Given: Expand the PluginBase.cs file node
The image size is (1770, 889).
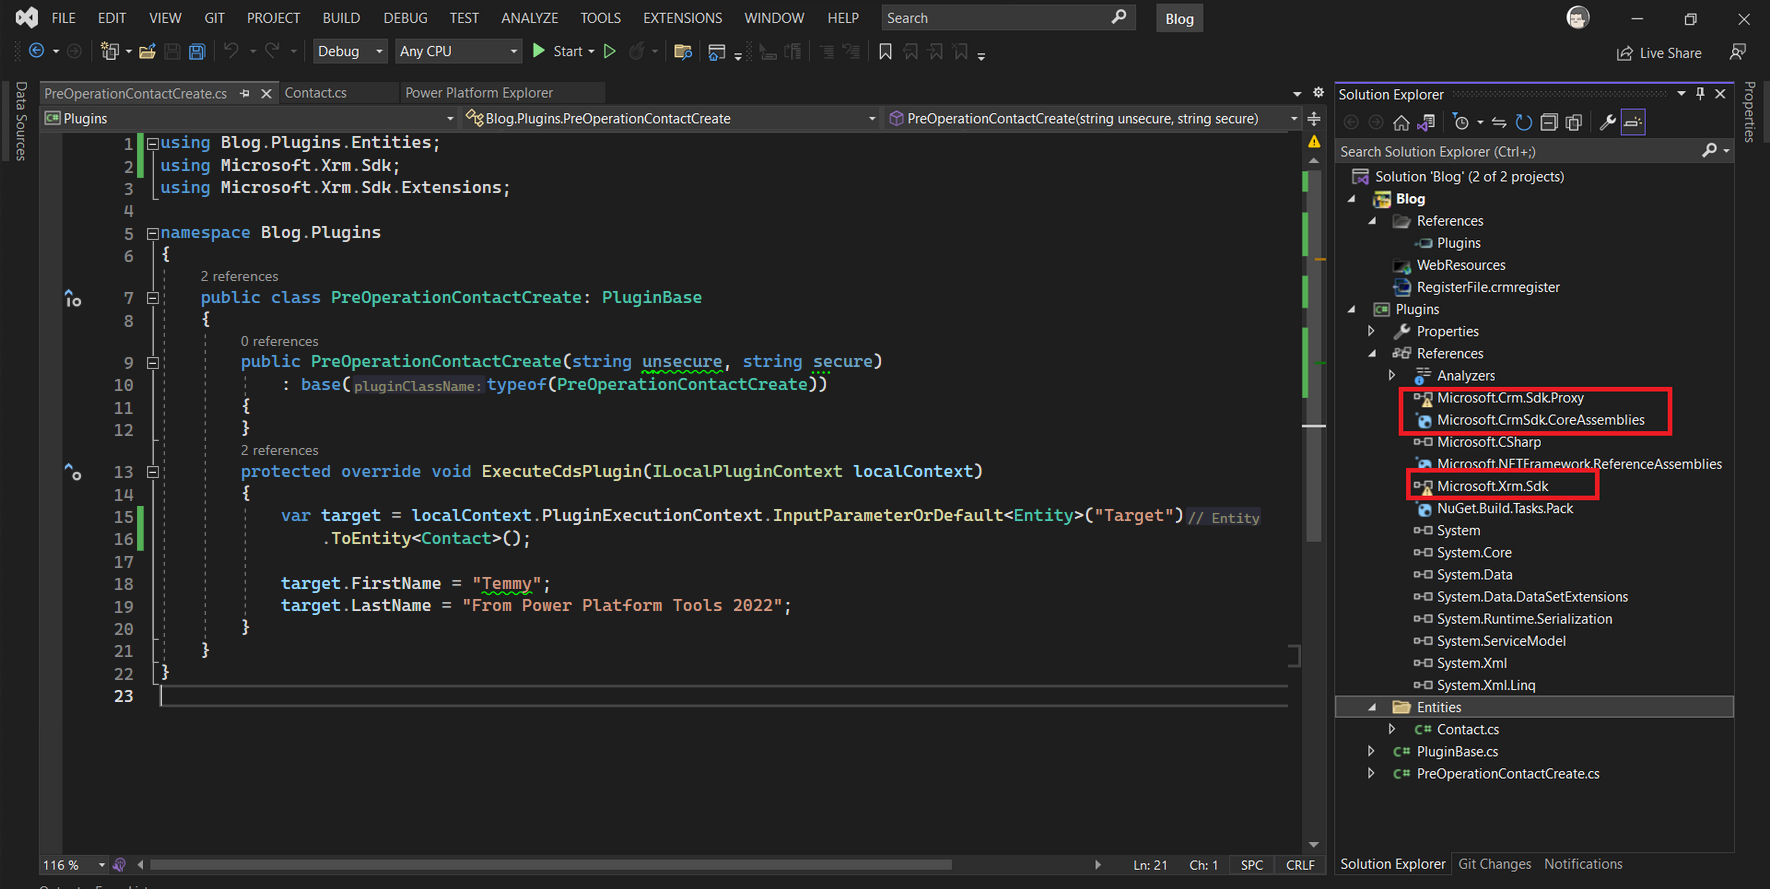Looking at the screenshot, I should coord(1372,752).
